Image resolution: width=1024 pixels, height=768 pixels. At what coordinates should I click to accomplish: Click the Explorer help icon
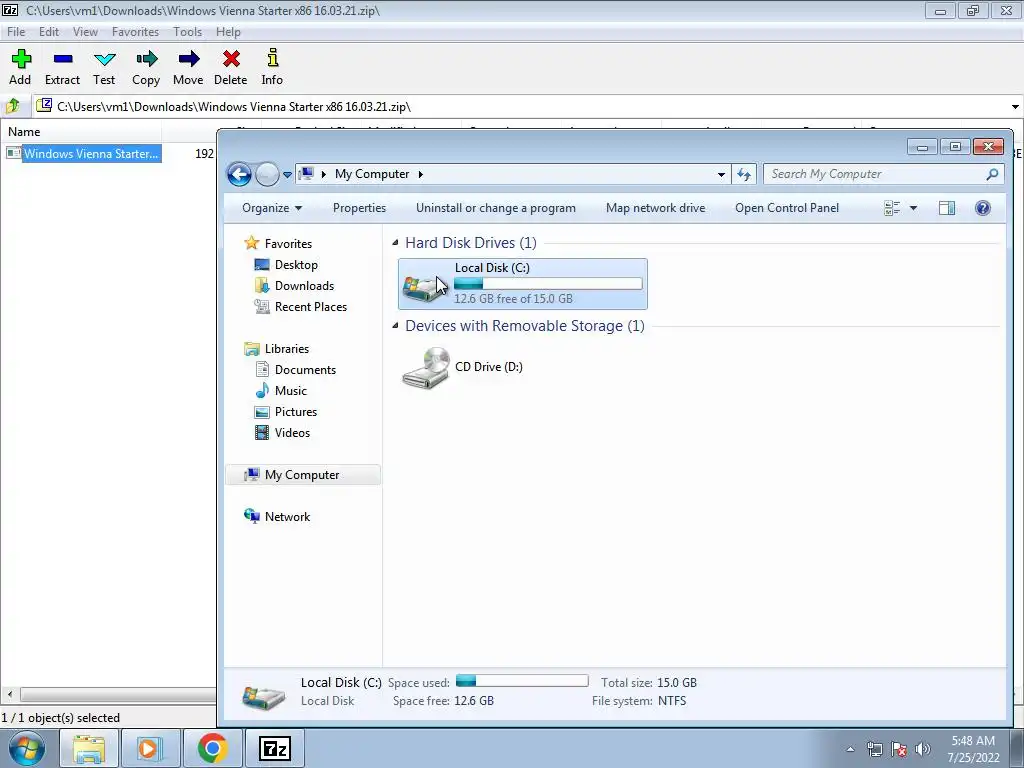[982, 208]
